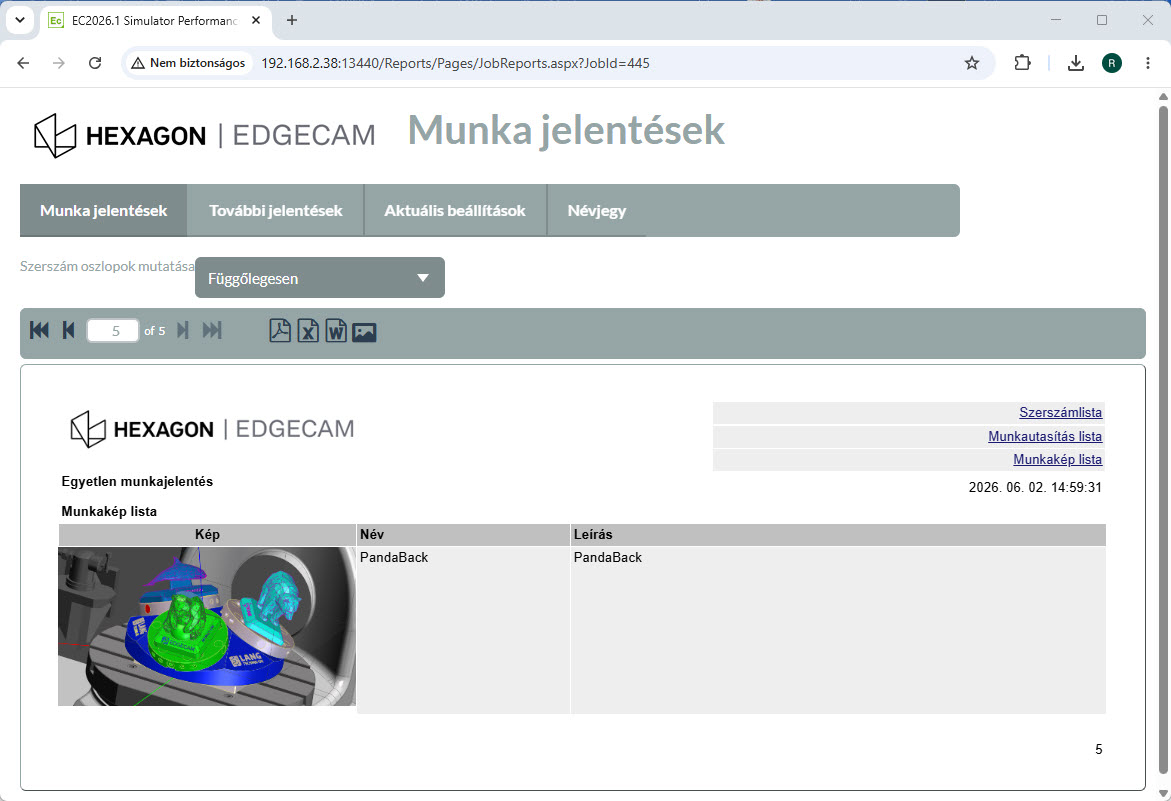Image resolution: width=1171 pixels, height=801 pixels.
Task: Click the browser forward arrow
Action: click(59, 63)
